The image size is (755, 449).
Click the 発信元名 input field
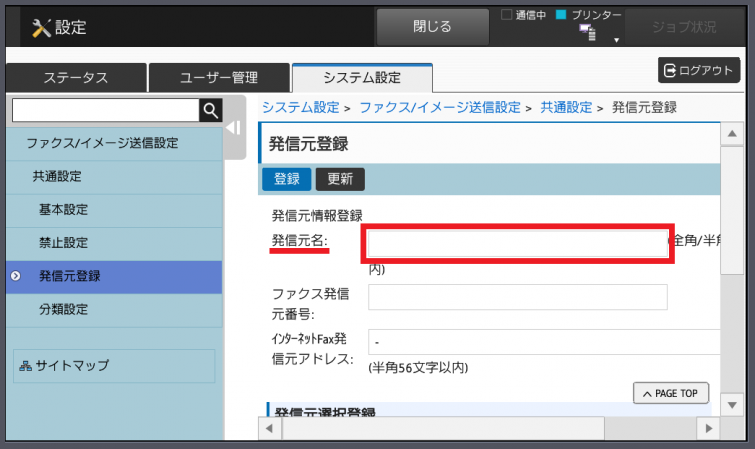(518, 243)
